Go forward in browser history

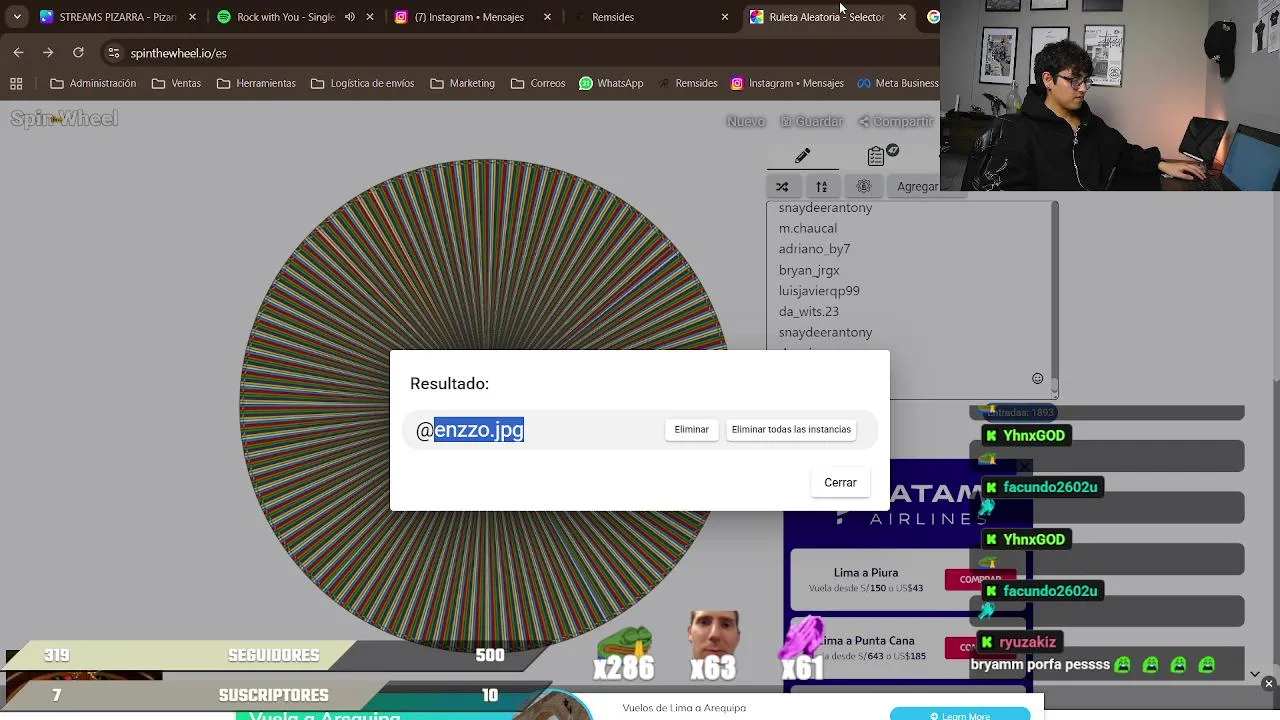click(x=48, y=52)
